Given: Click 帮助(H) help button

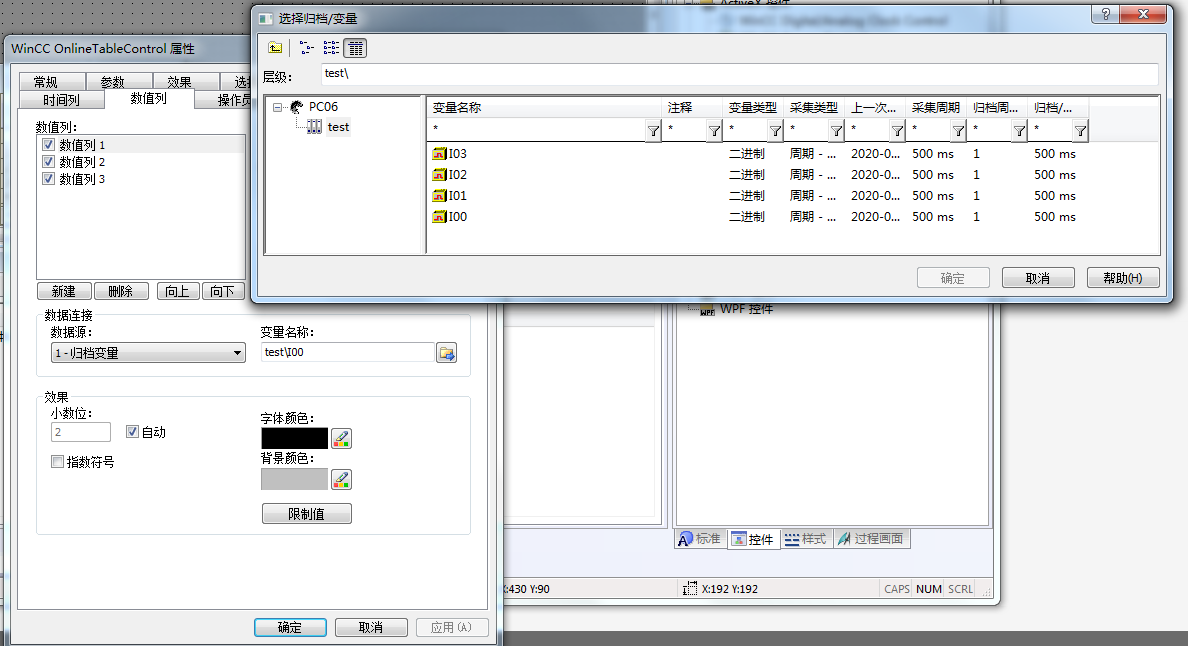Looking at the screenshot, I should (x=1123, y=278).
